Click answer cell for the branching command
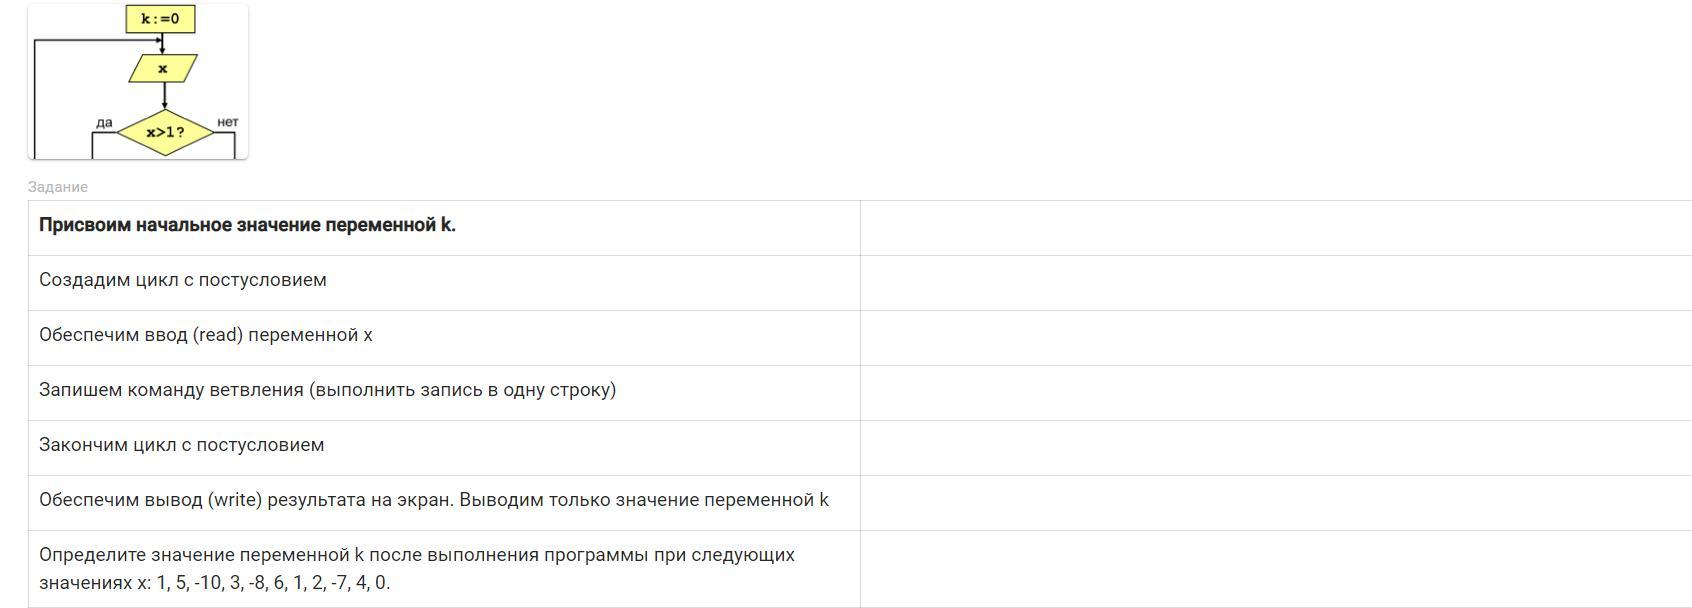Image resolution: width=1692 pixels, height=608 pixels. click(x=1276, y=392)
